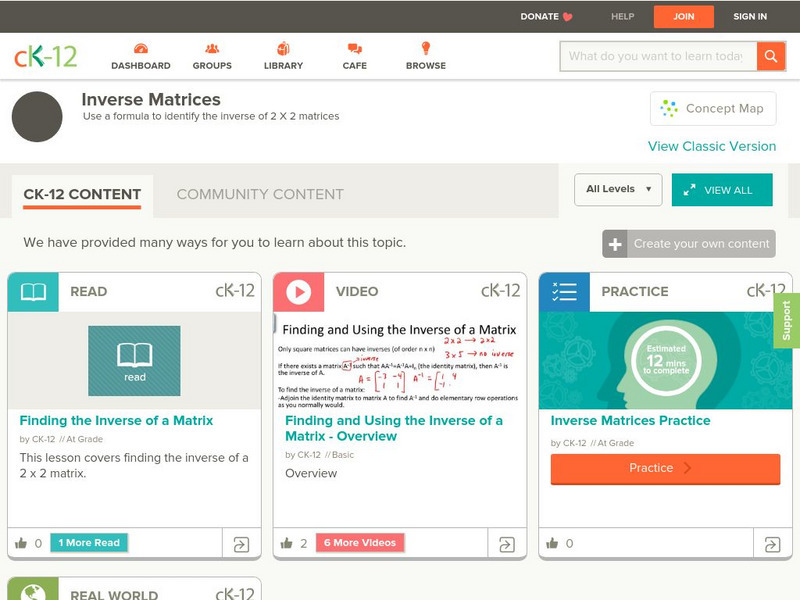Like the Read card with thumbs-up

pos(21,543)
